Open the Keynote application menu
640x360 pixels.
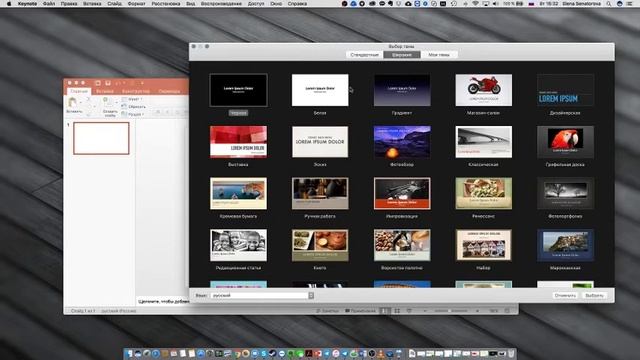click(27, 3)
